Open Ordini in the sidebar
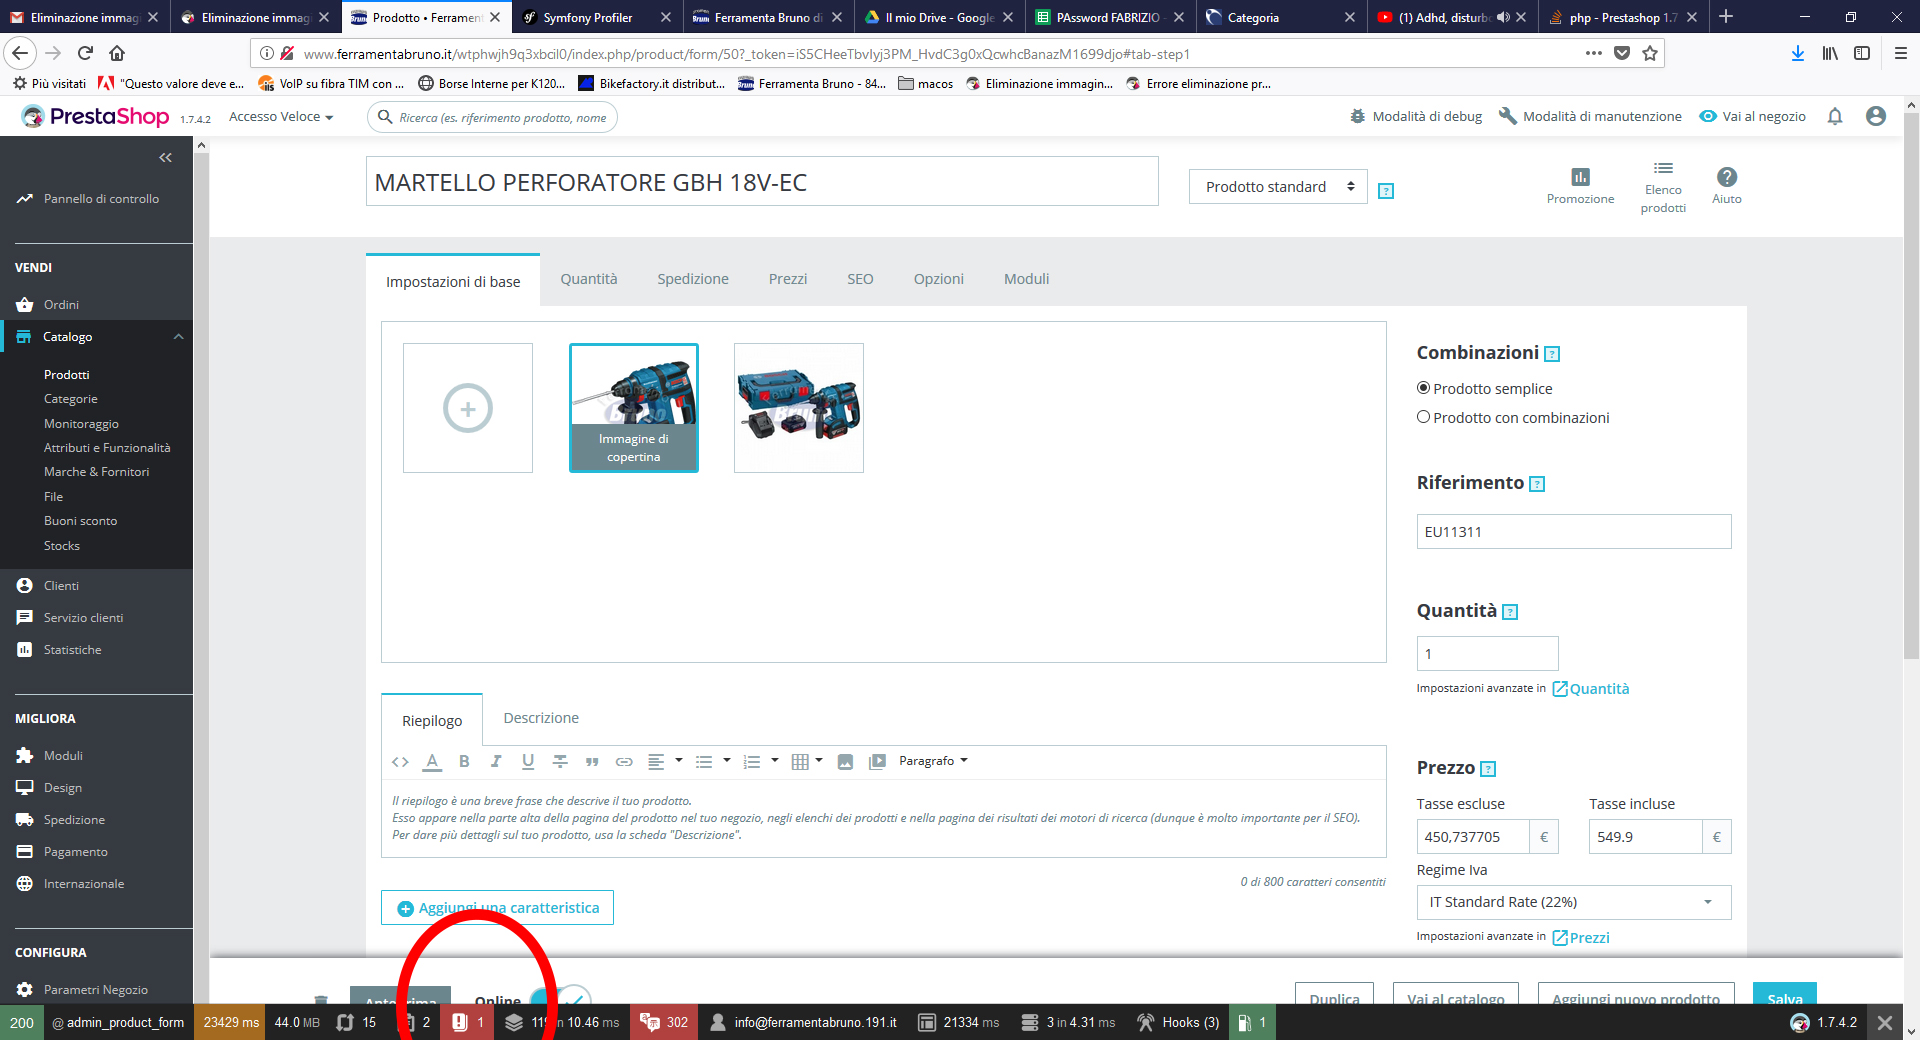Image resolution: width=1920 pixels, height=1040 pixels. [x=61, y=305]
